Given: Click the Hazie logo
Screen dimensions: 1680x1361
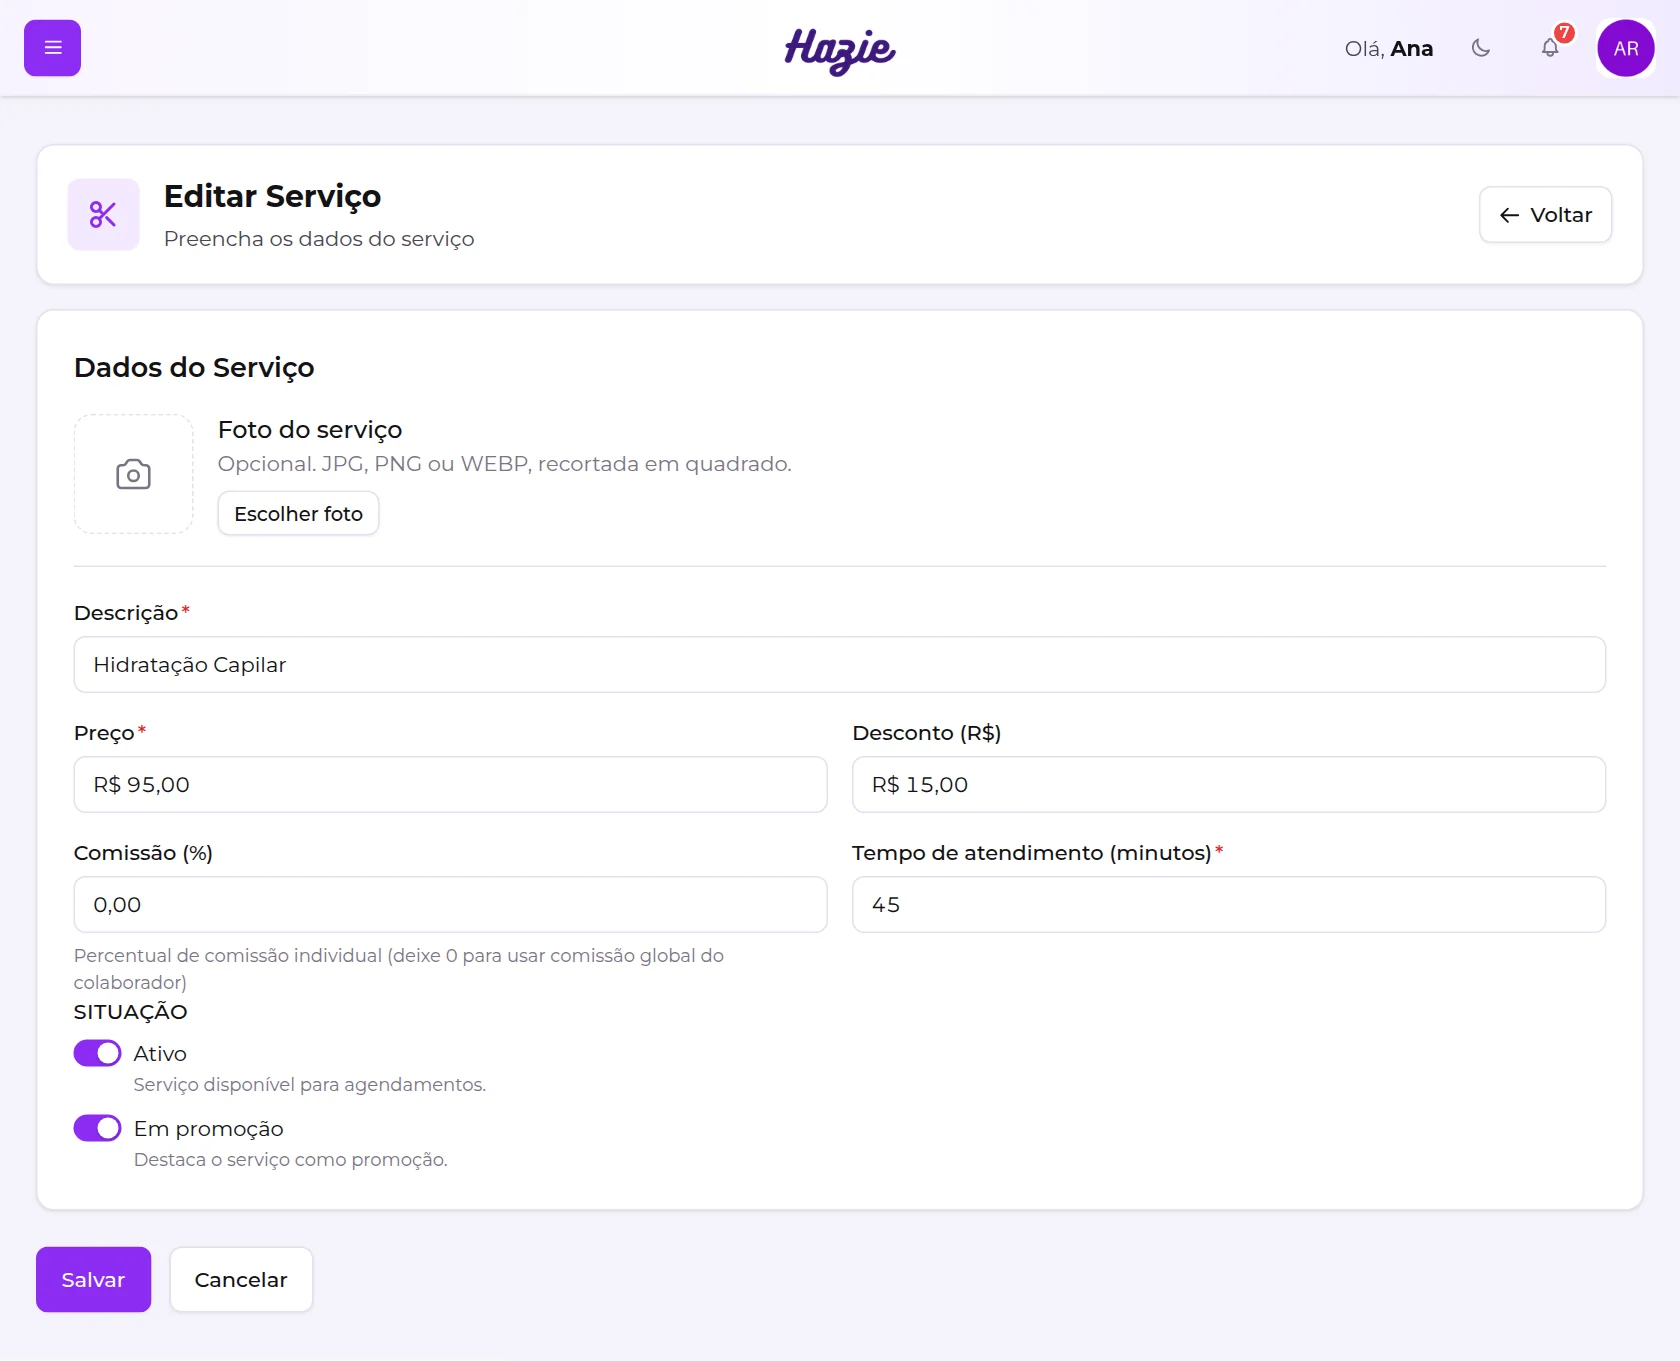Looking at the screenshot, I should coord(840,50).
